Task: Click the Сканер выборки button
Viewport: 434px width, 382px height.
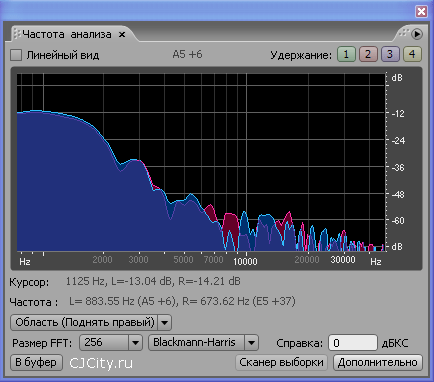Action: point(281,362)
